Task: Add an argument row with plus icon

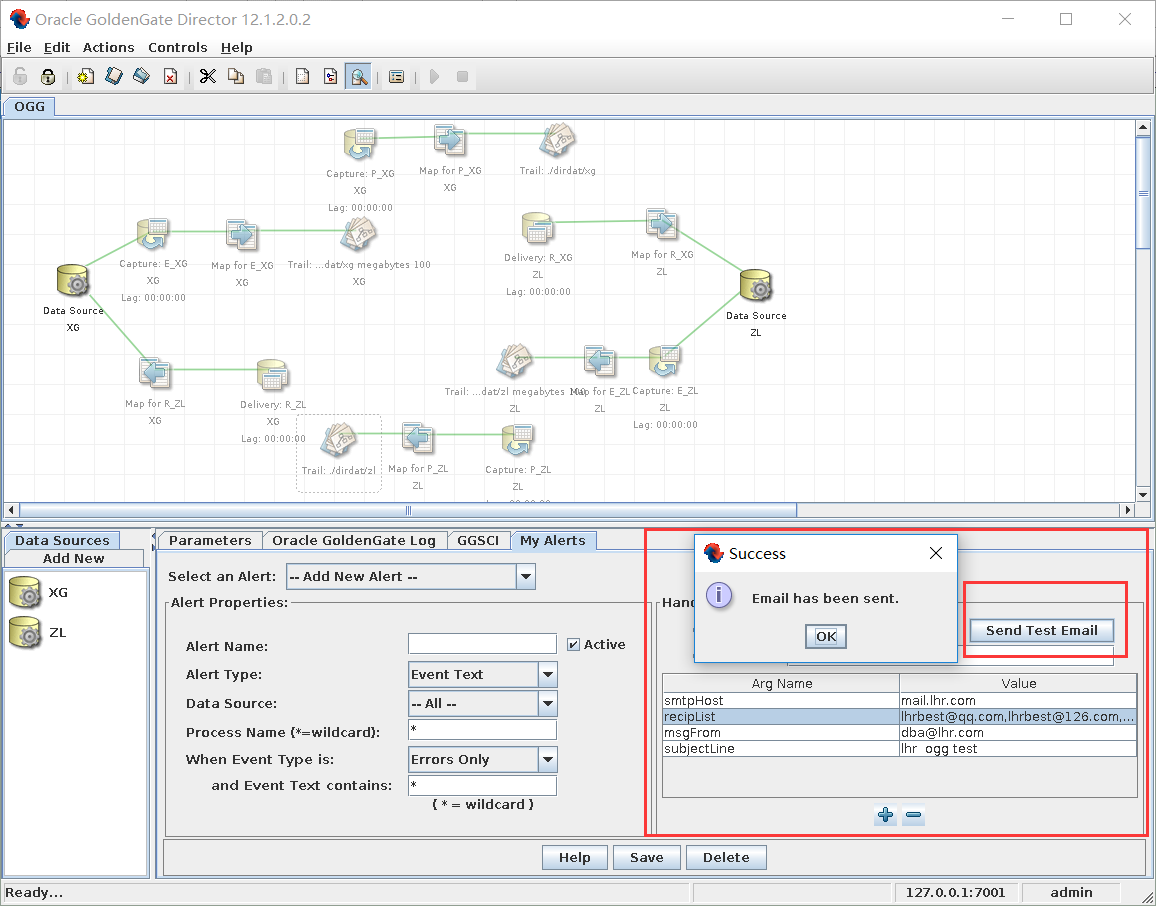Action: click(885, 815)
